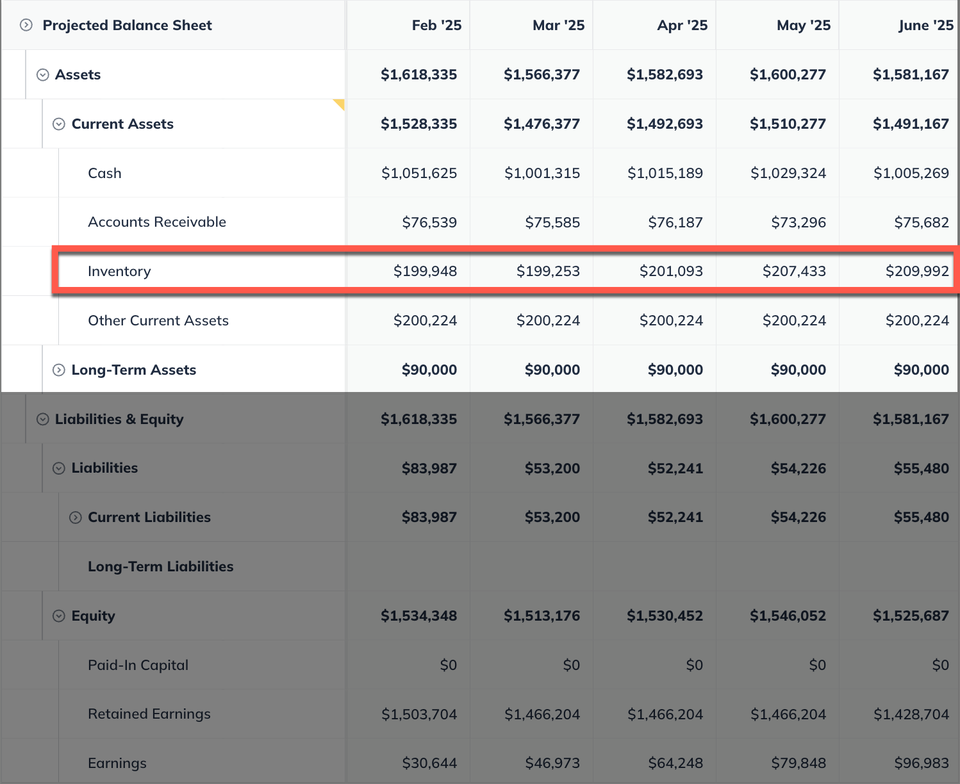Collapse the Equity group chevron
The image size is (960, 784).
59,616
